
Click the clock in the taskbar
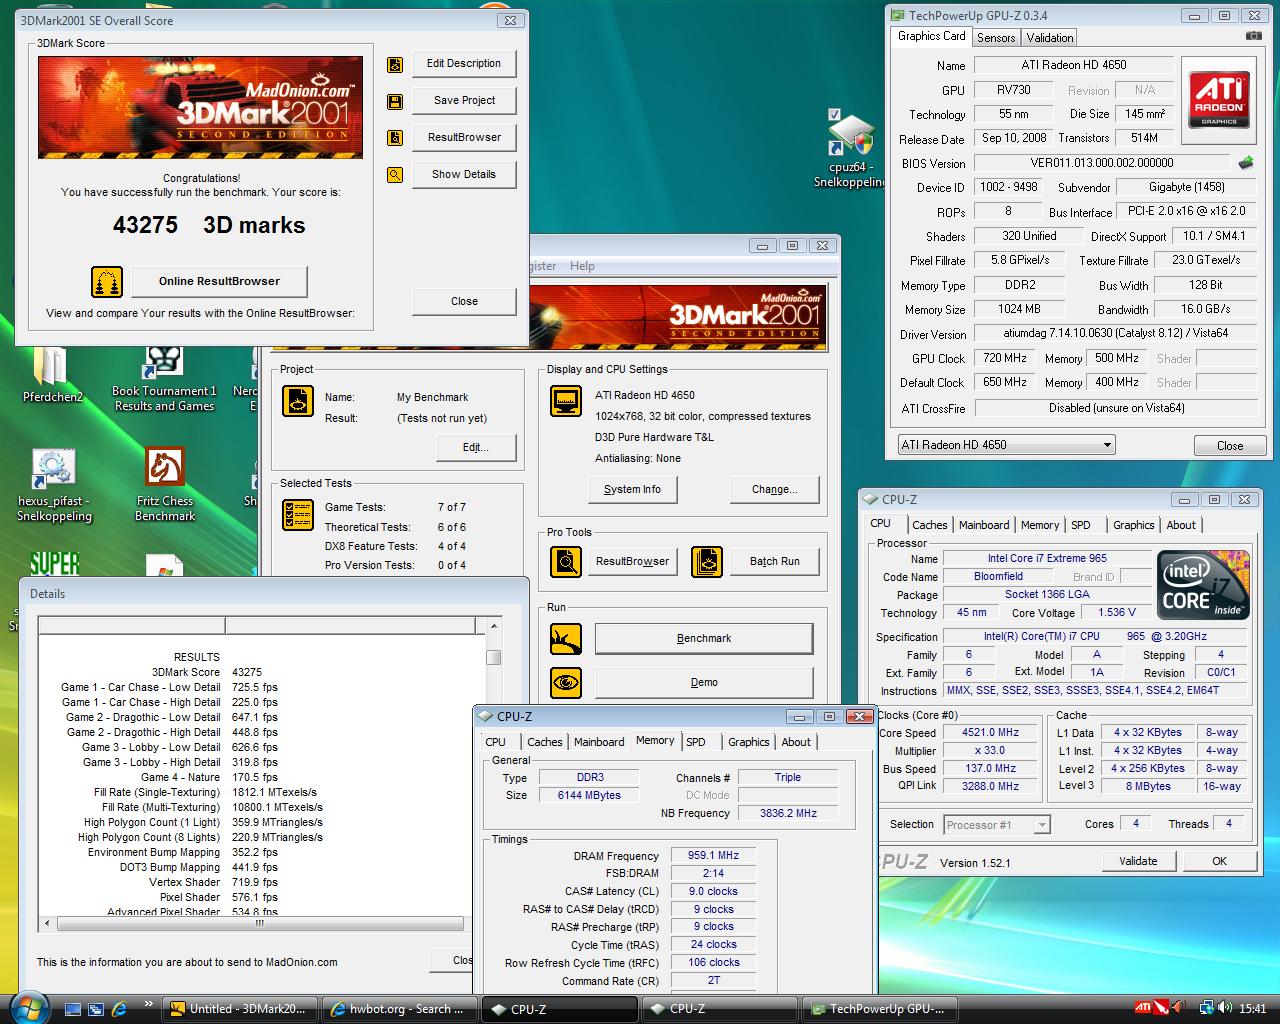pos(1253,1009)
